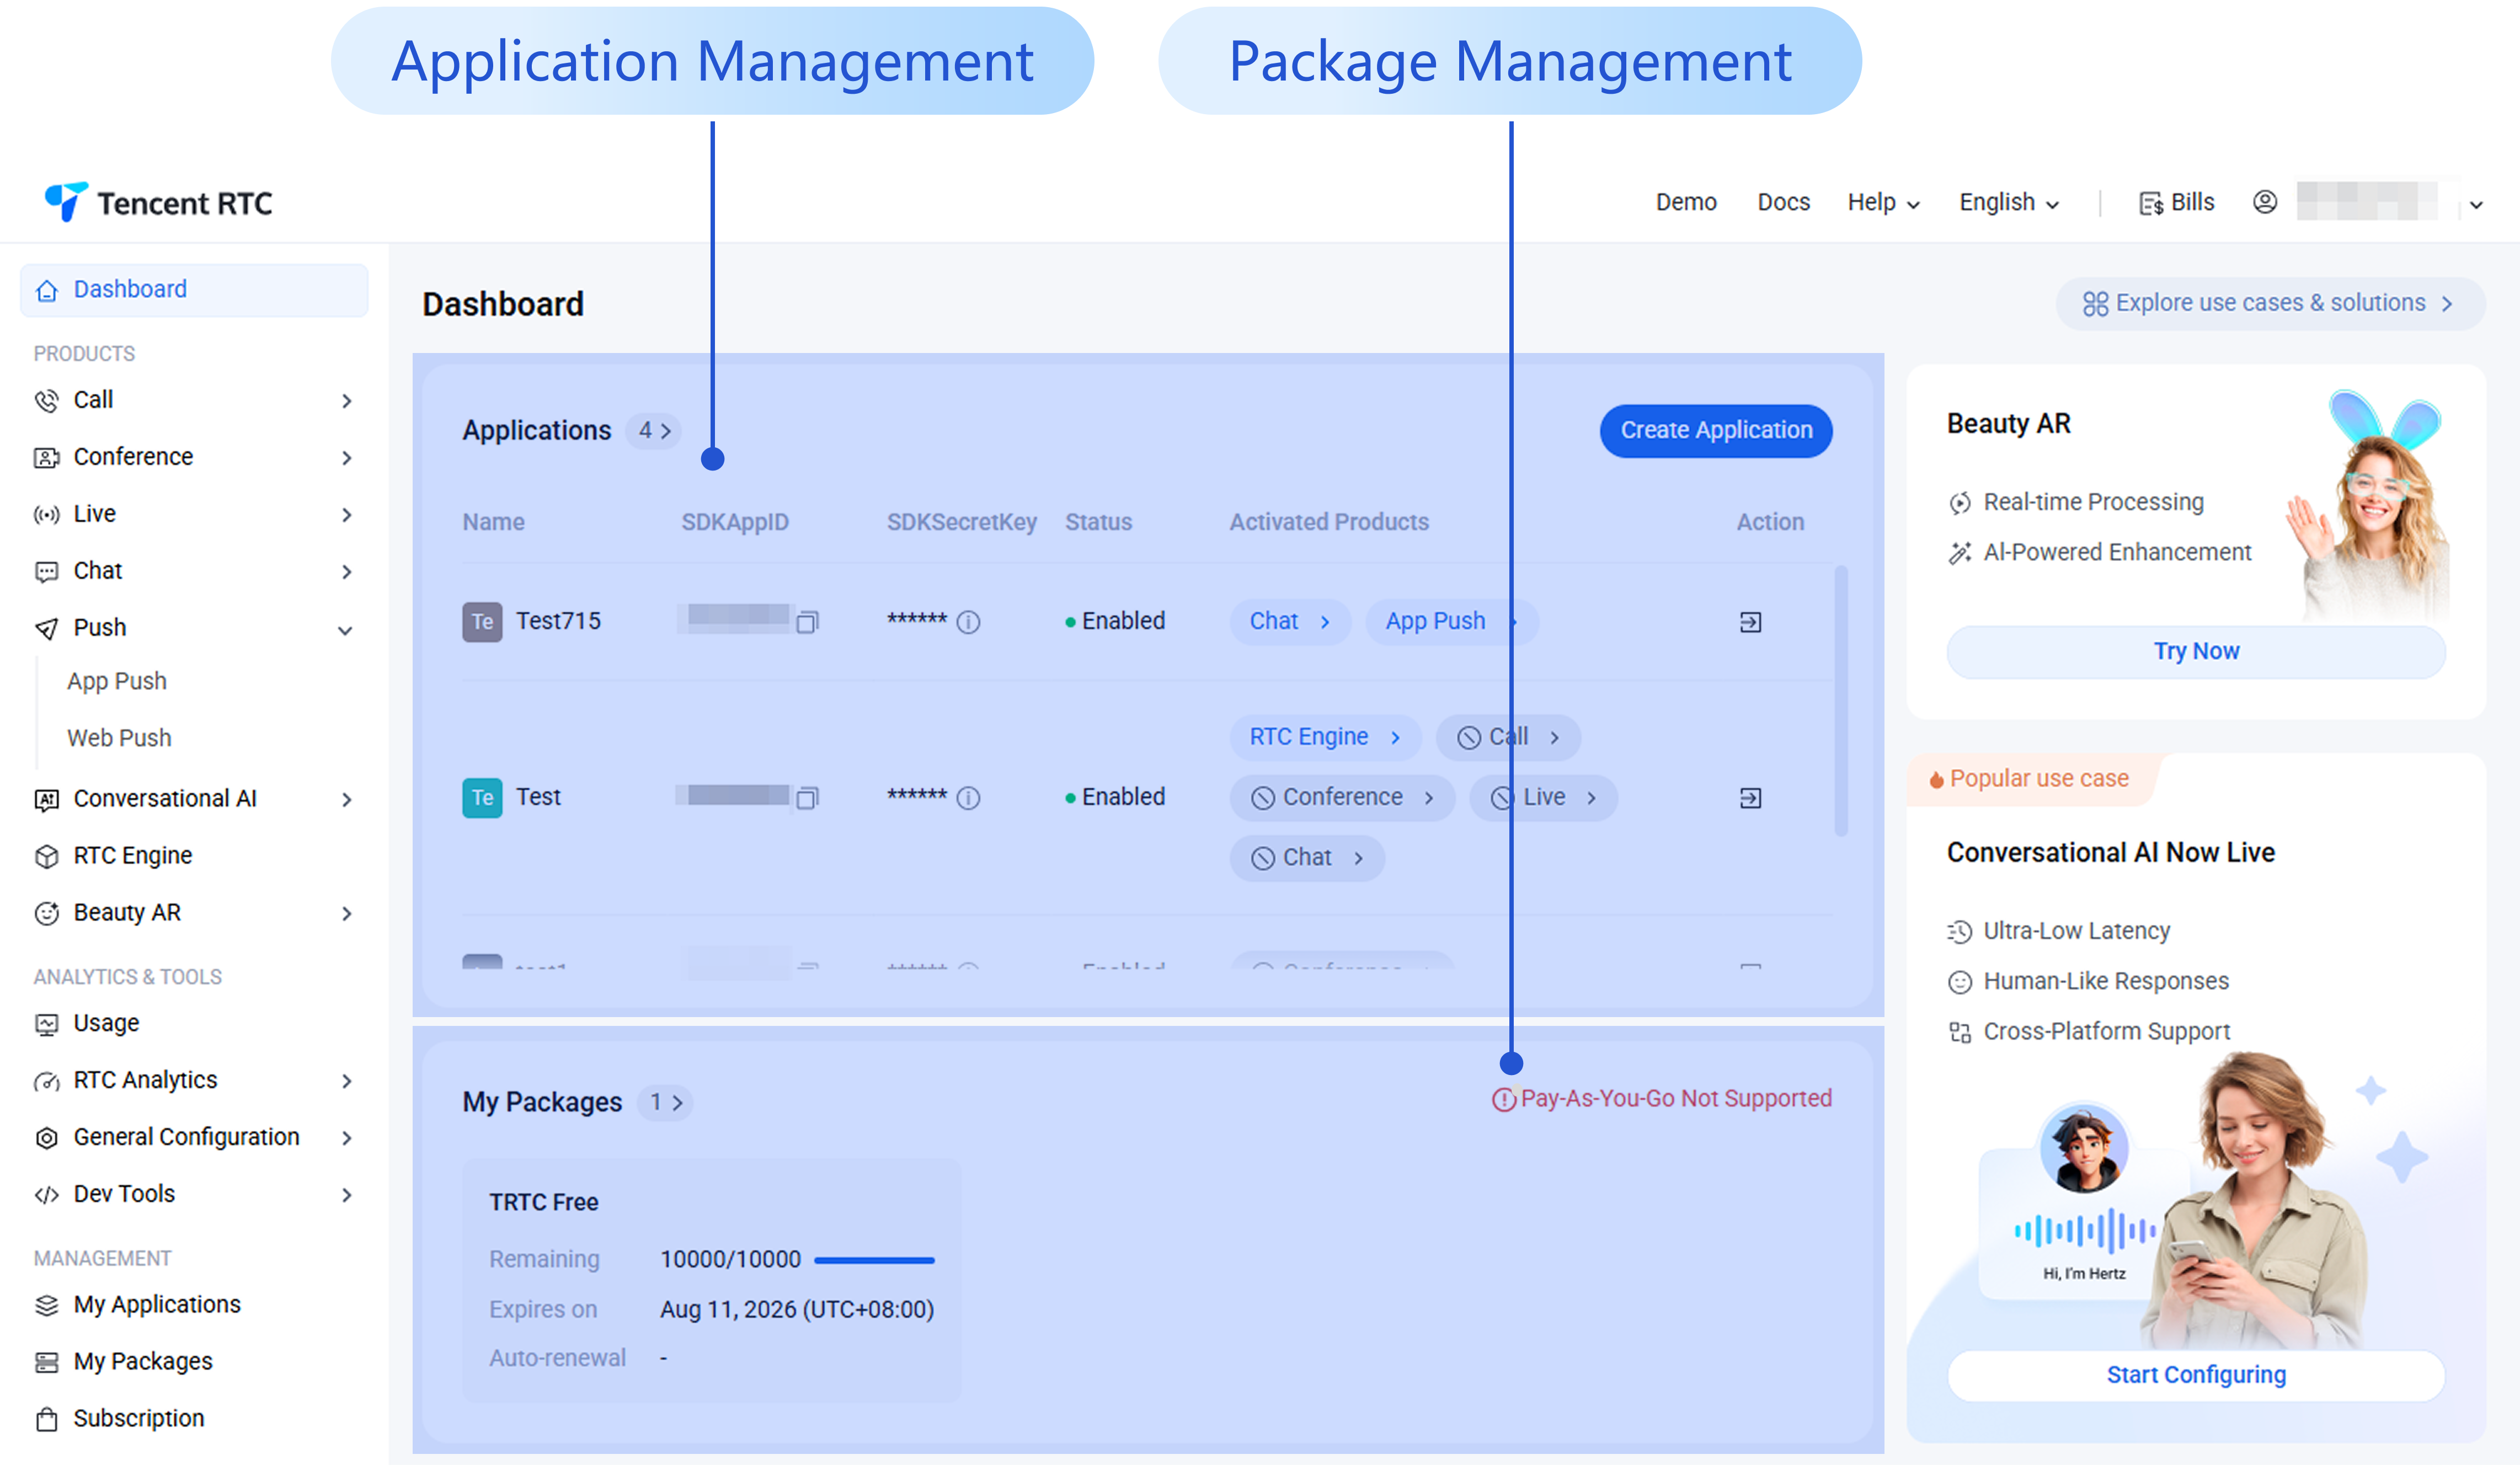The height and width of the screenshot is (1476, 2520).
Task: Open Explore use cases & solutions
Action: tap(2270, 304)
